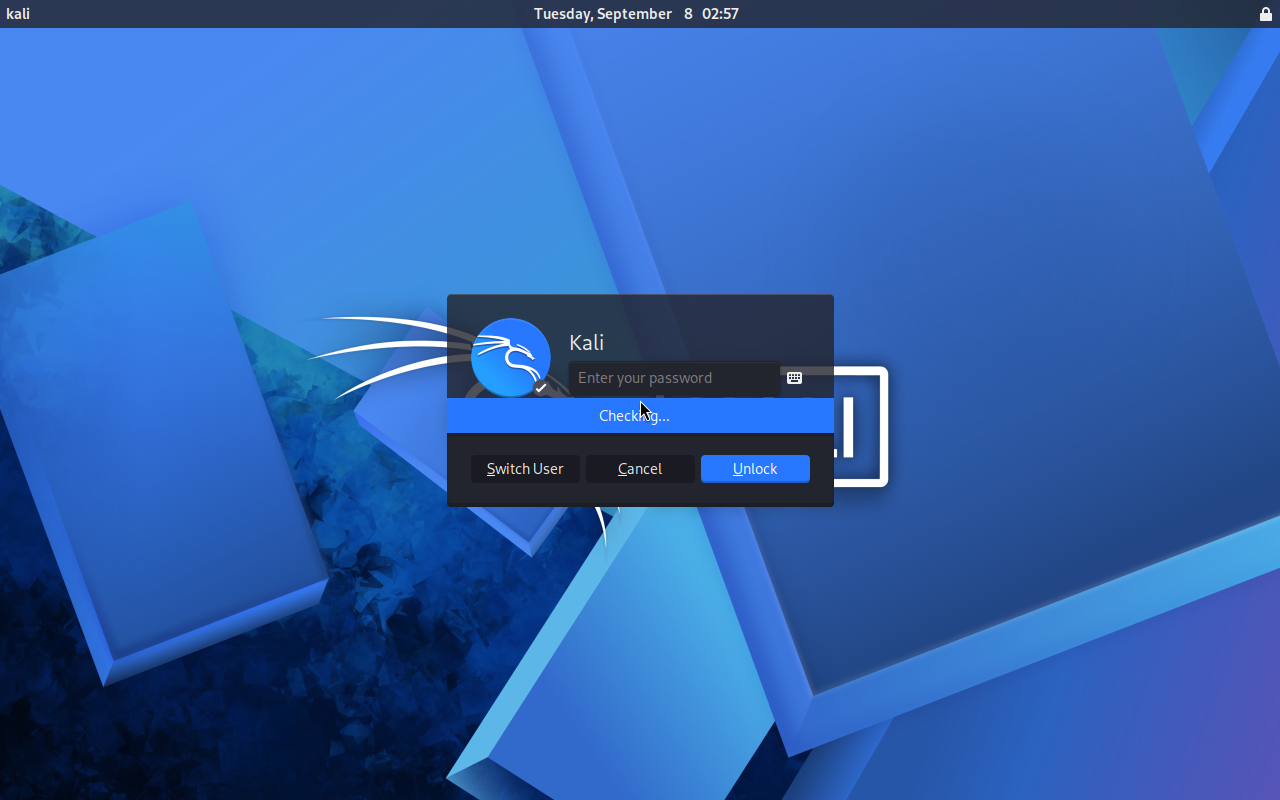Click the dialog area below the Cancel button
The width and height of the screenshot is (1280, 800).
point(640,495)
